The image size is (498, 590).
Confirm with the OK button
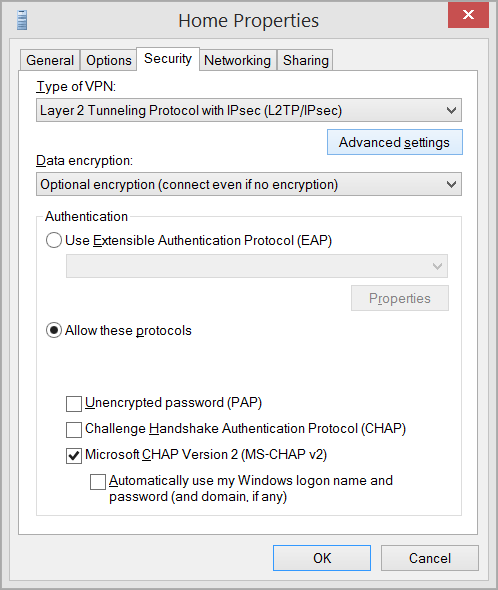coord(322,558)
